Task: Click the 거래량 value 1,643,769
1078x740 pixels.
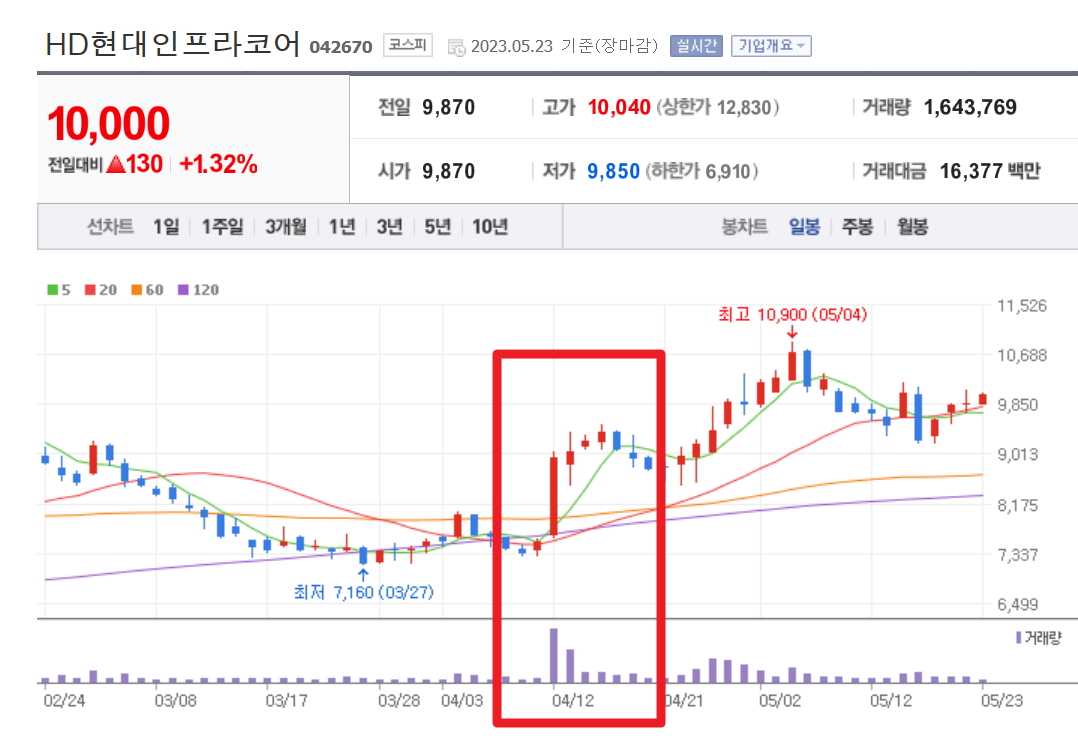Action: [970, 107]
